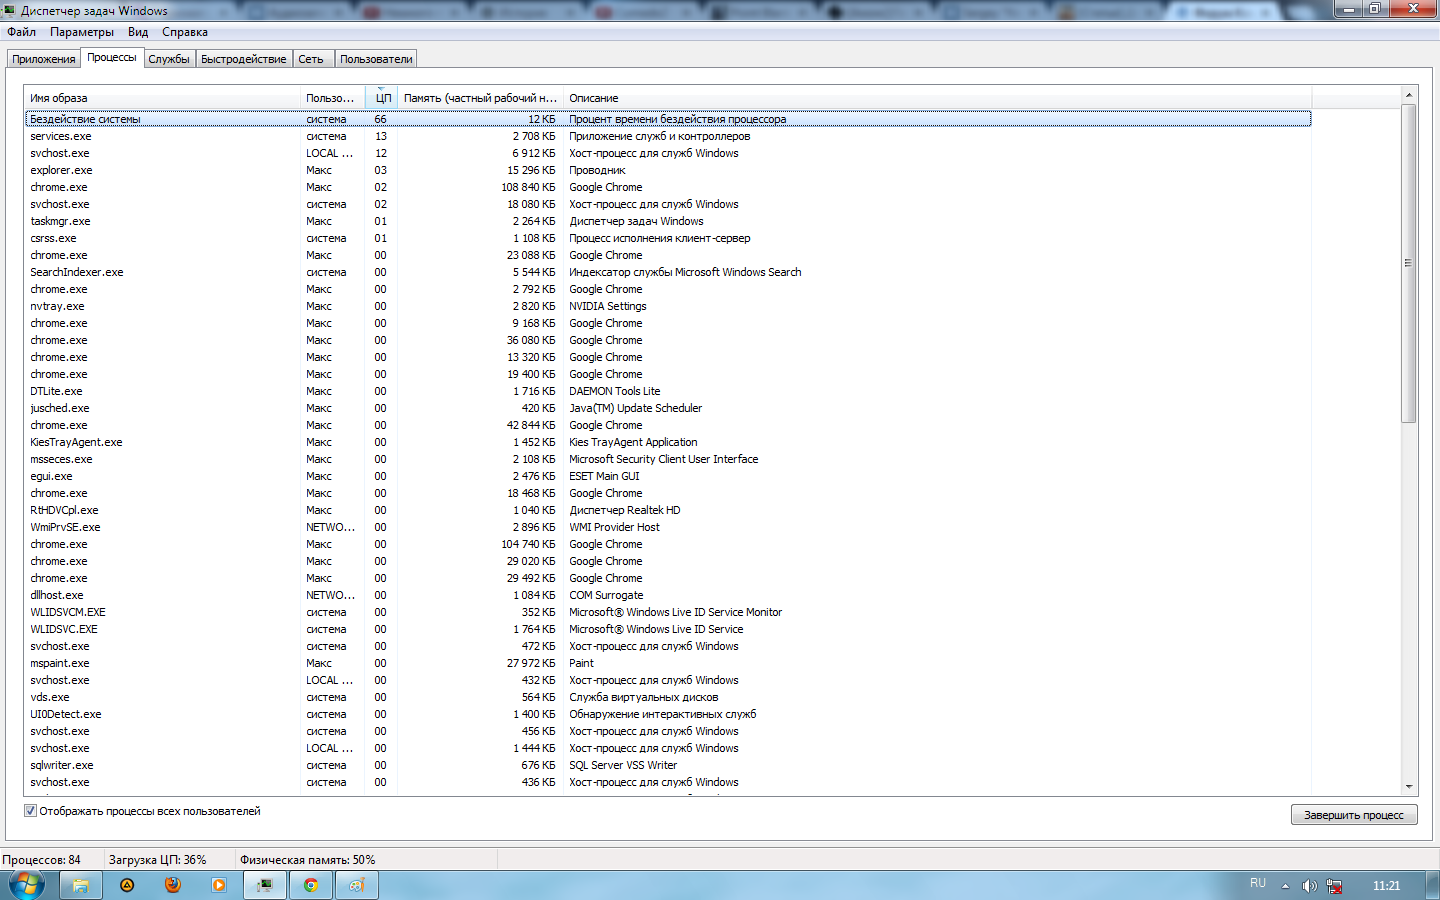Open the Справка menu
The height and width of the screenshot is (900, 1440).
click(x=185, y=32)
